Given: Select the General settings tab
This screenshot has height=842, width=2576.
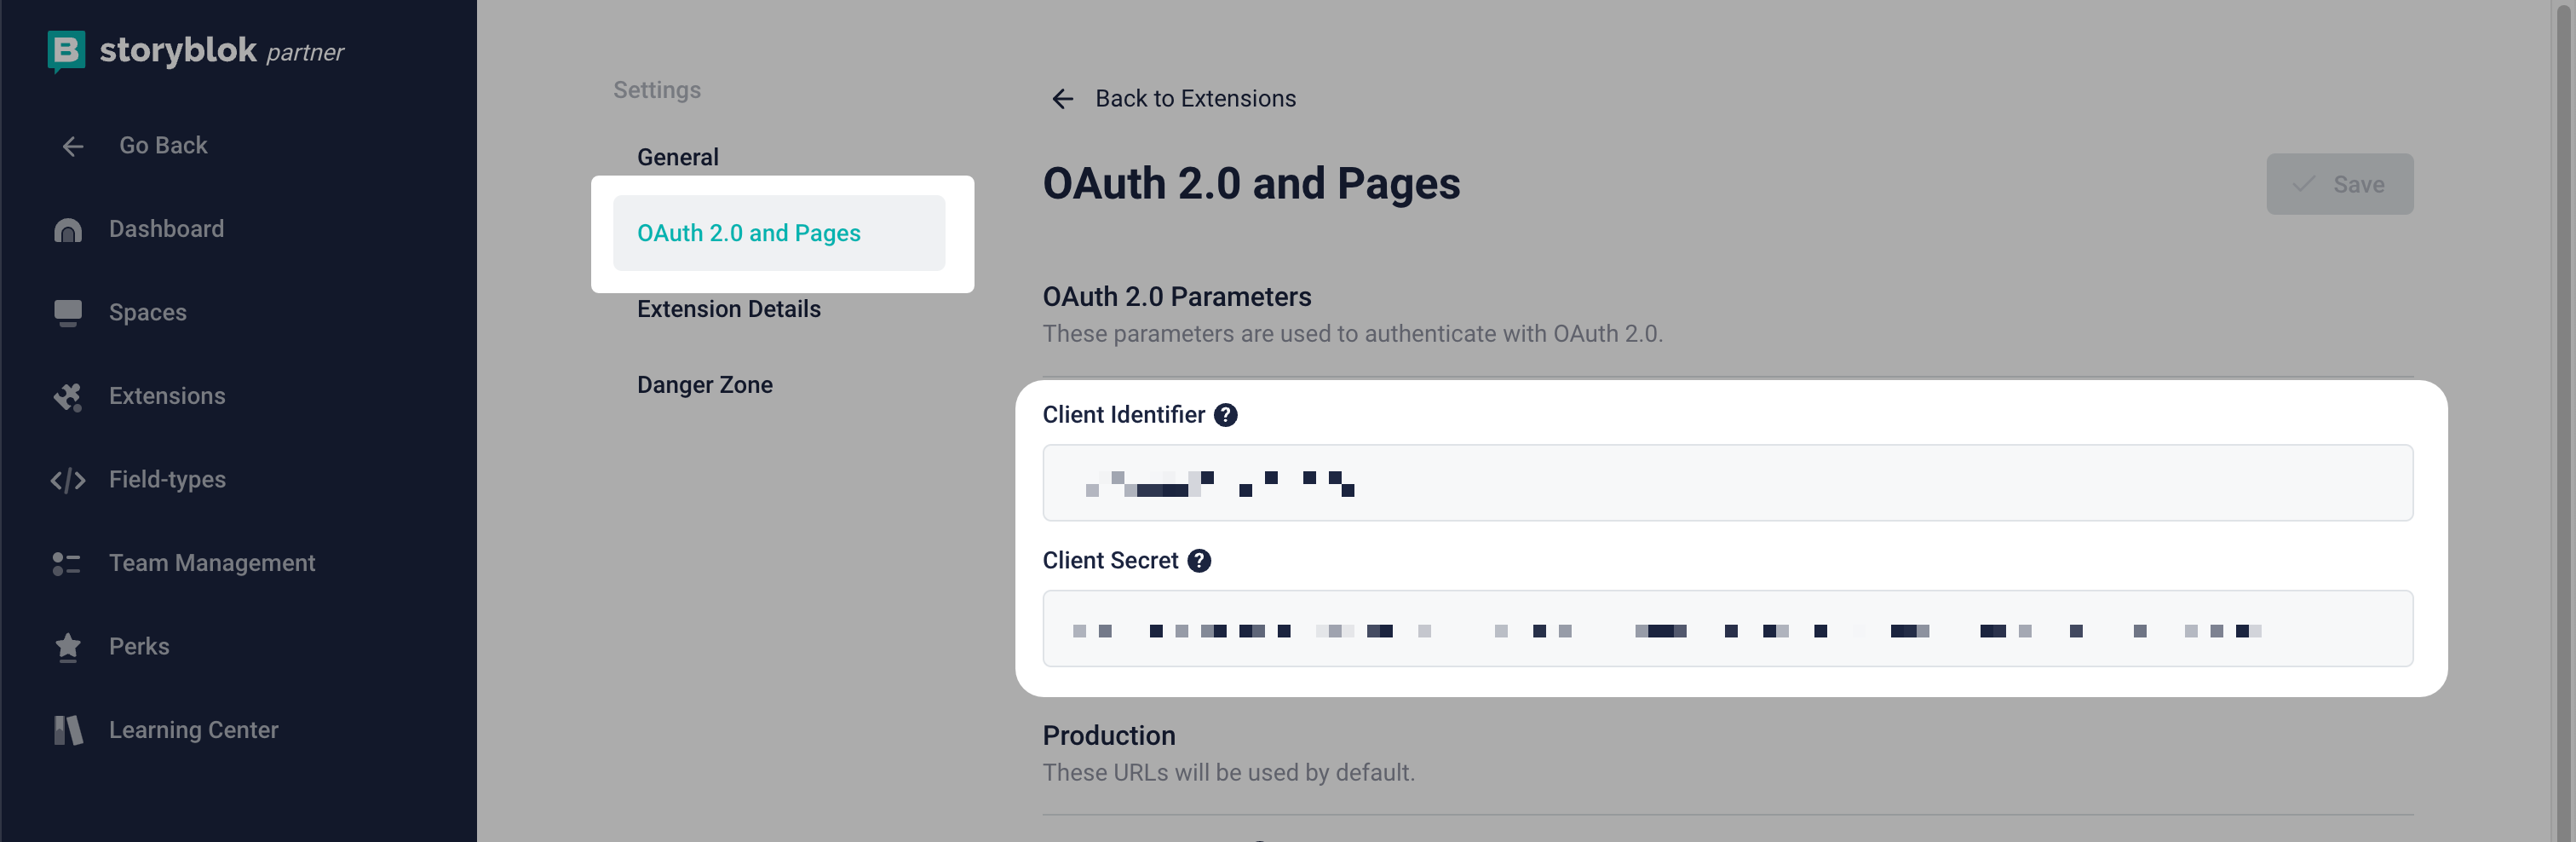Looking at the screenshot, I should coord(677,157).
